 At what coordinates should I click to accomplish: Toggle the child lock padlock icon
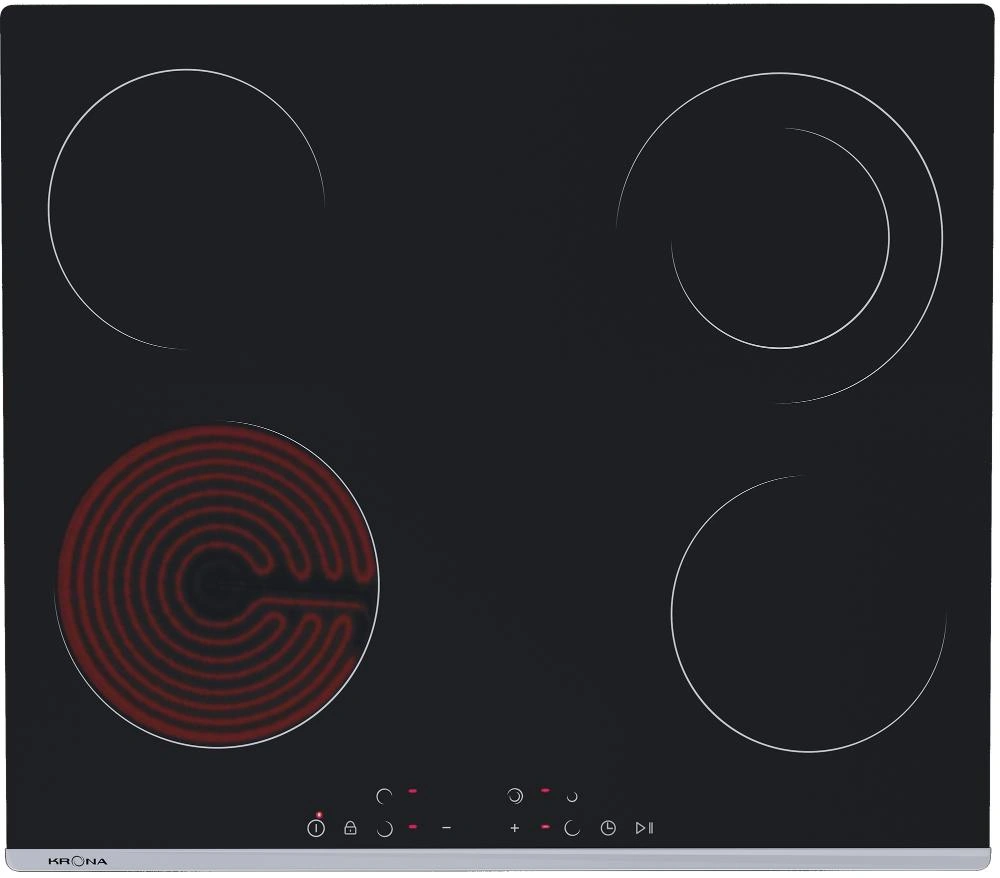tap(350, 828)
